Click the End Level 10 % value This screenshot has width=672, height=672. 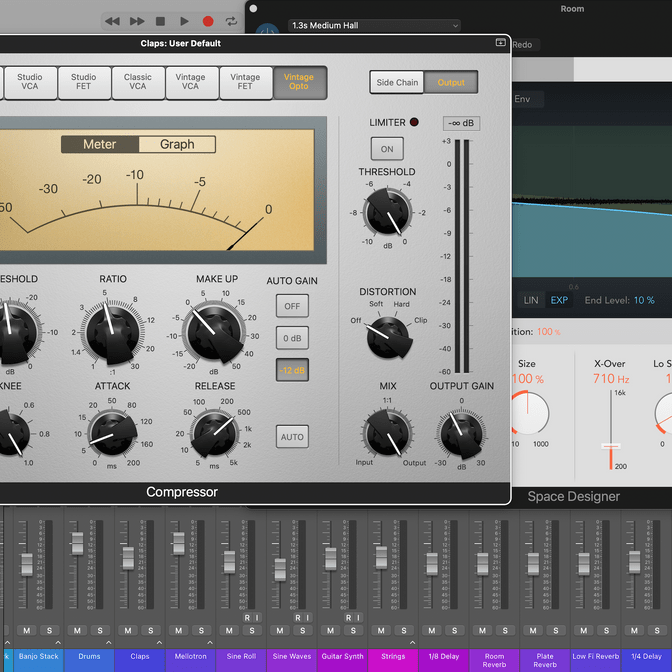tap(644, 300)
